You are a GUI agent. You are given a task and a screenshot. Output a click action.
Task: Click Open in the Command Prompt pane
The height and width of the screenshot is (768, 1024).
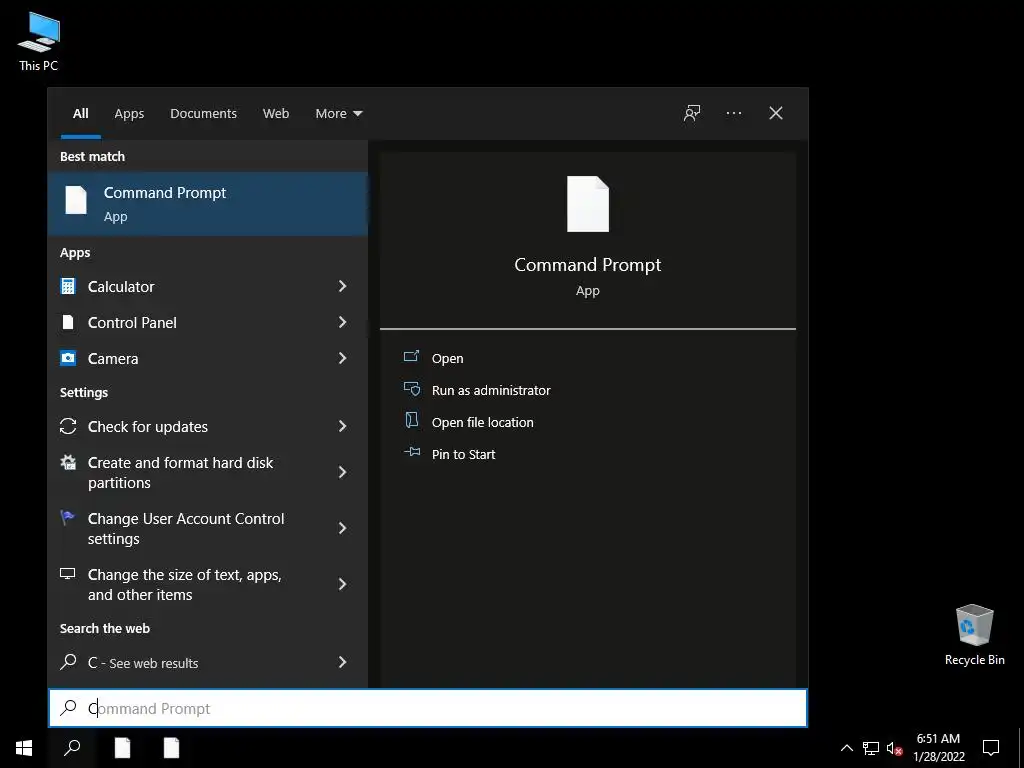(x=447, y=359)
